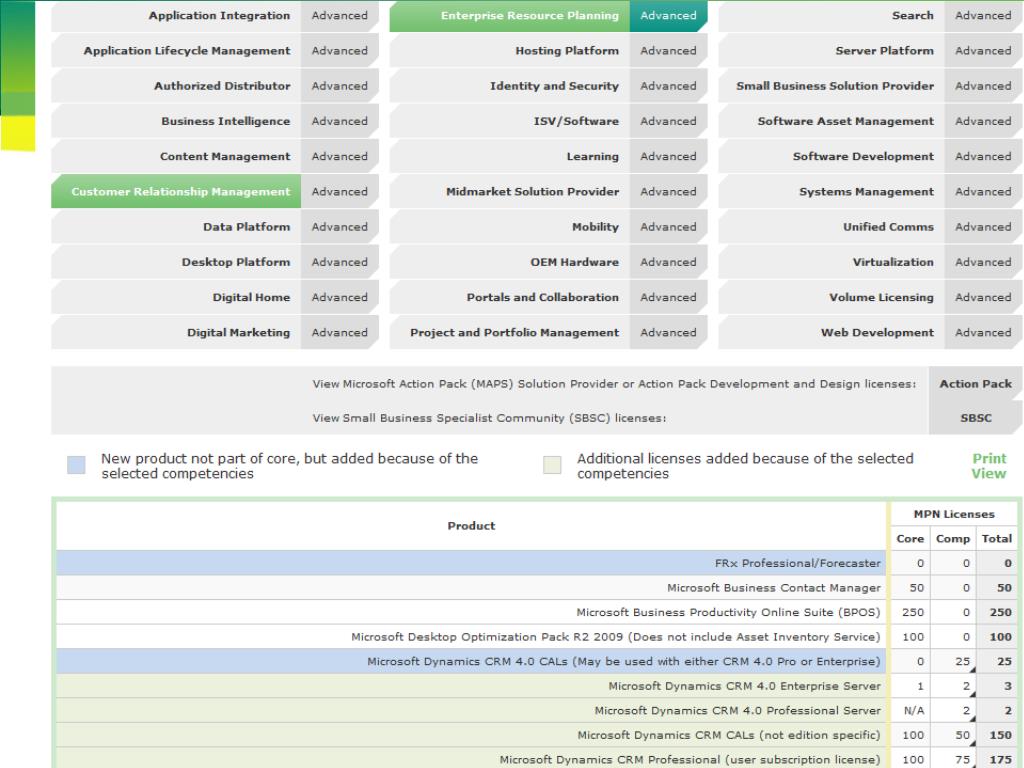Set Advanced level for Hosting Platform
Image resolution: width=1024 pixels, height=768 pixels.
pyautogui.click(x=669, y=51)
